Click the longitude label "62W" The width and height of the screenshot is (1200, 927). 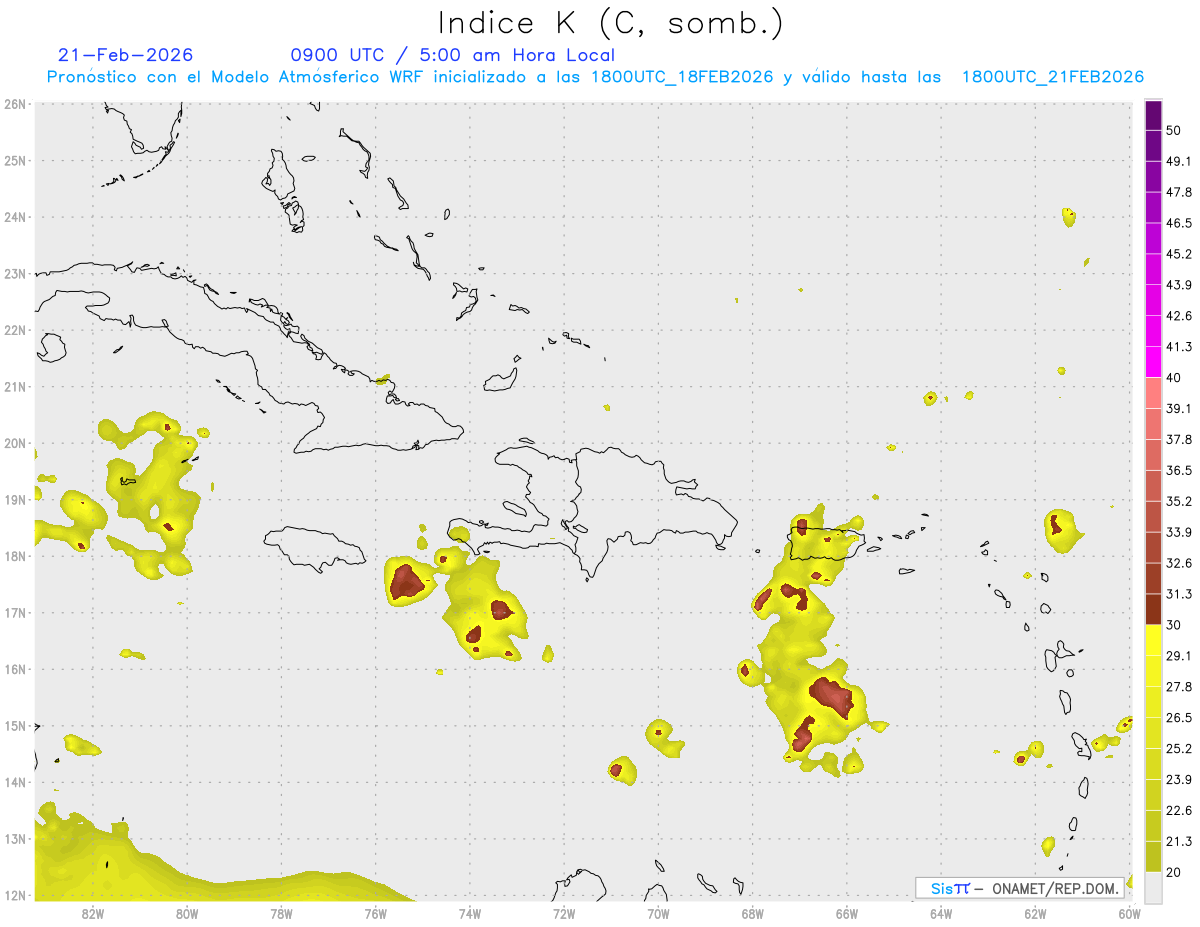click(1035, 914)
